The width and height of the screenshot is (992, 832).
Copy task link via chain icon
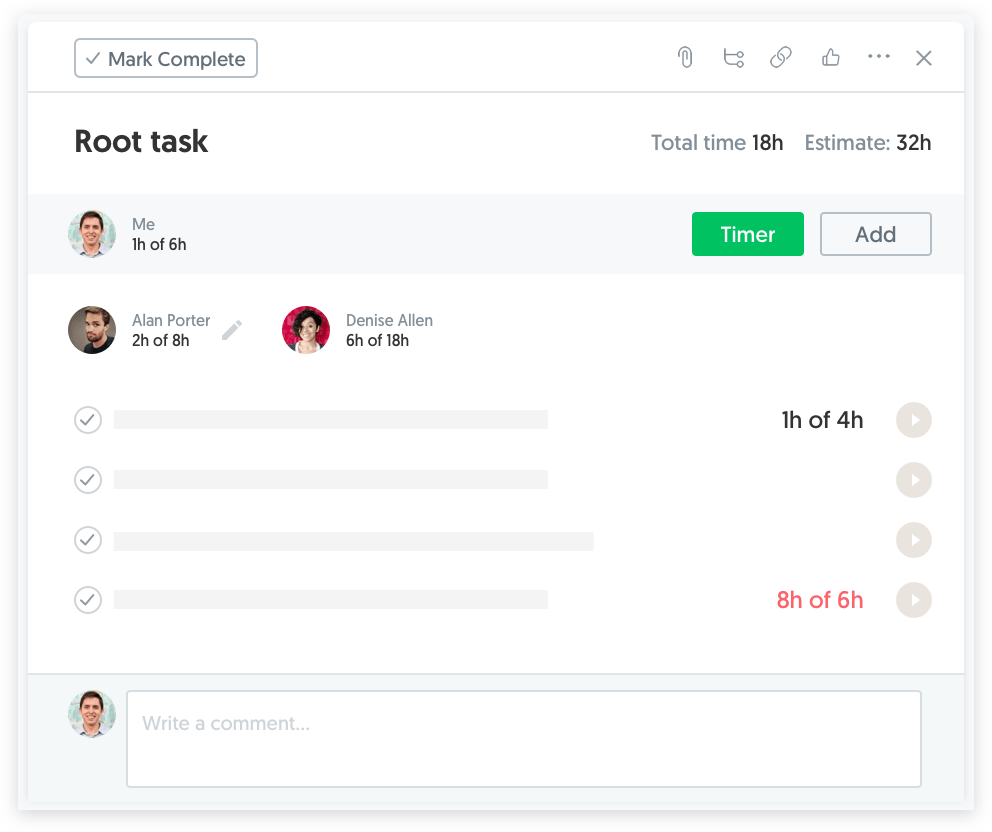tap(781, 58)
